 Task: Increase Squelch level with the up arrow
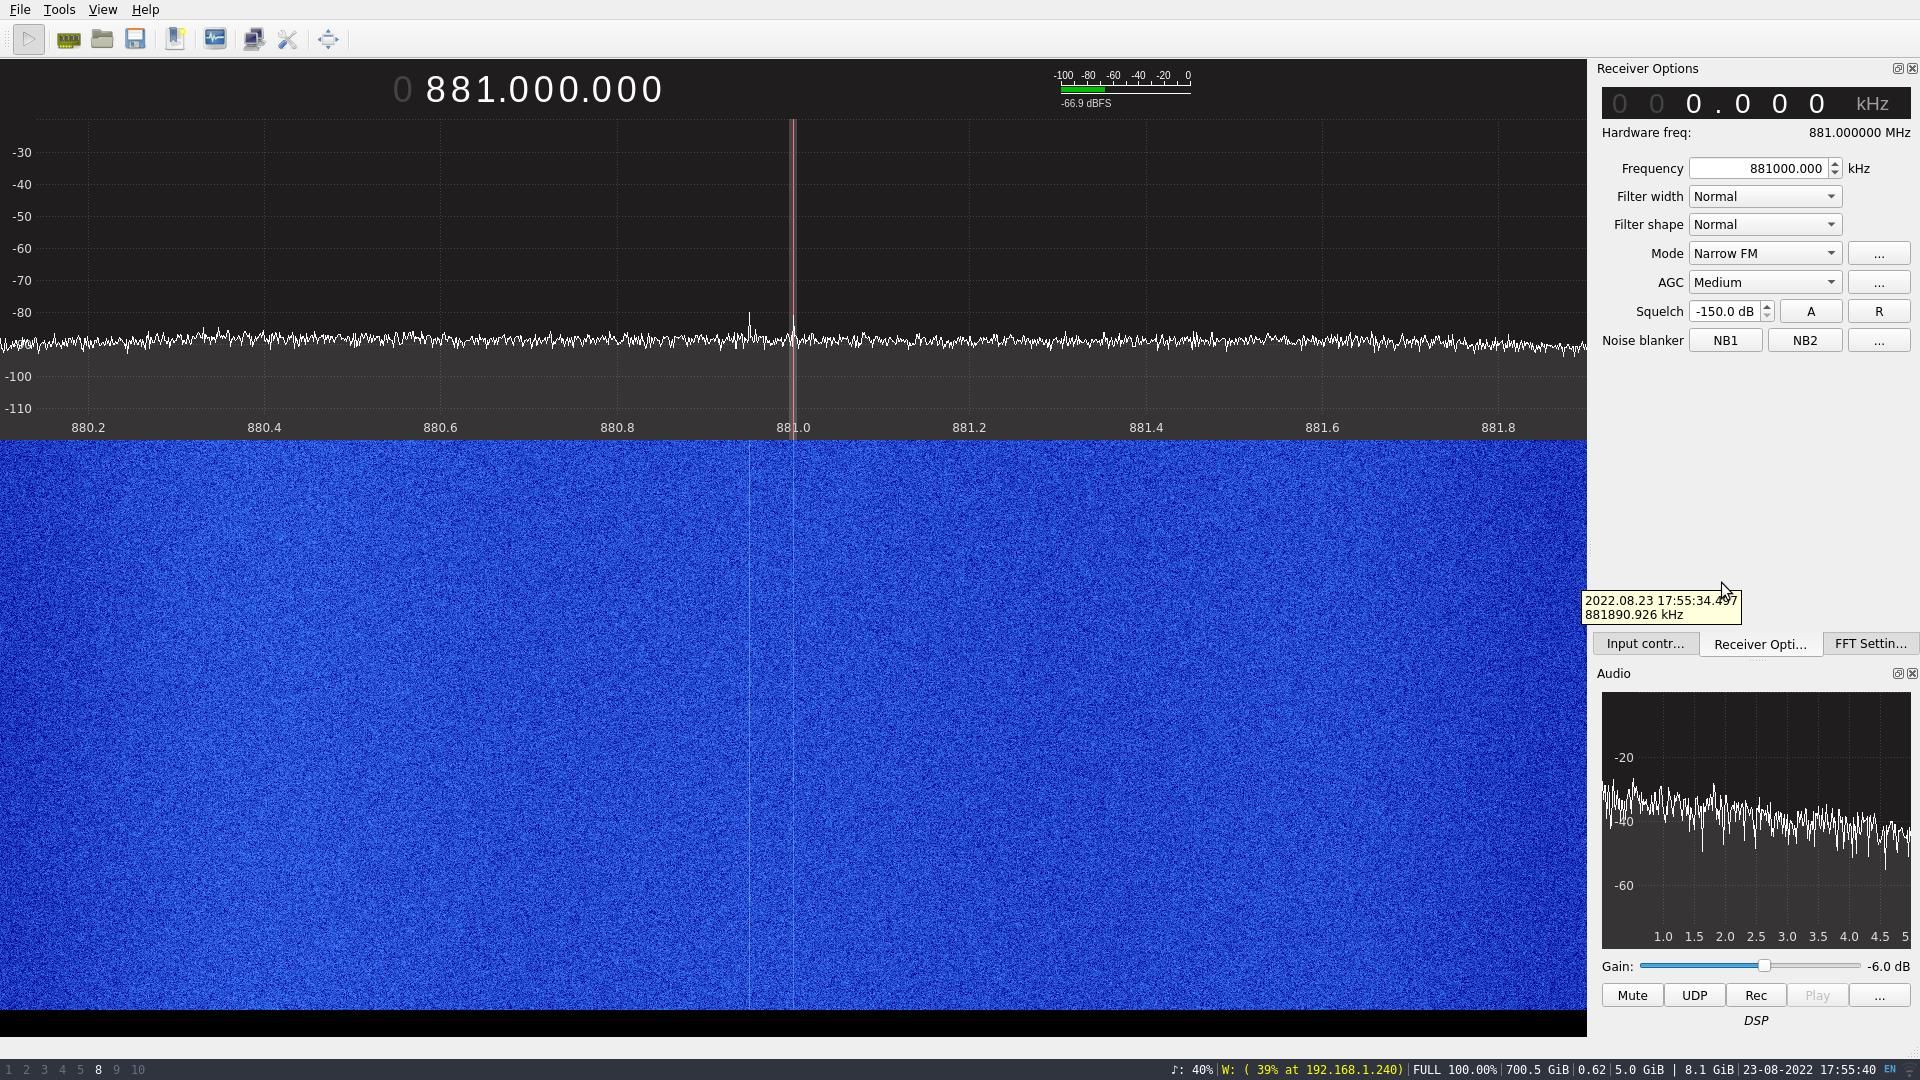(1767, 308)
